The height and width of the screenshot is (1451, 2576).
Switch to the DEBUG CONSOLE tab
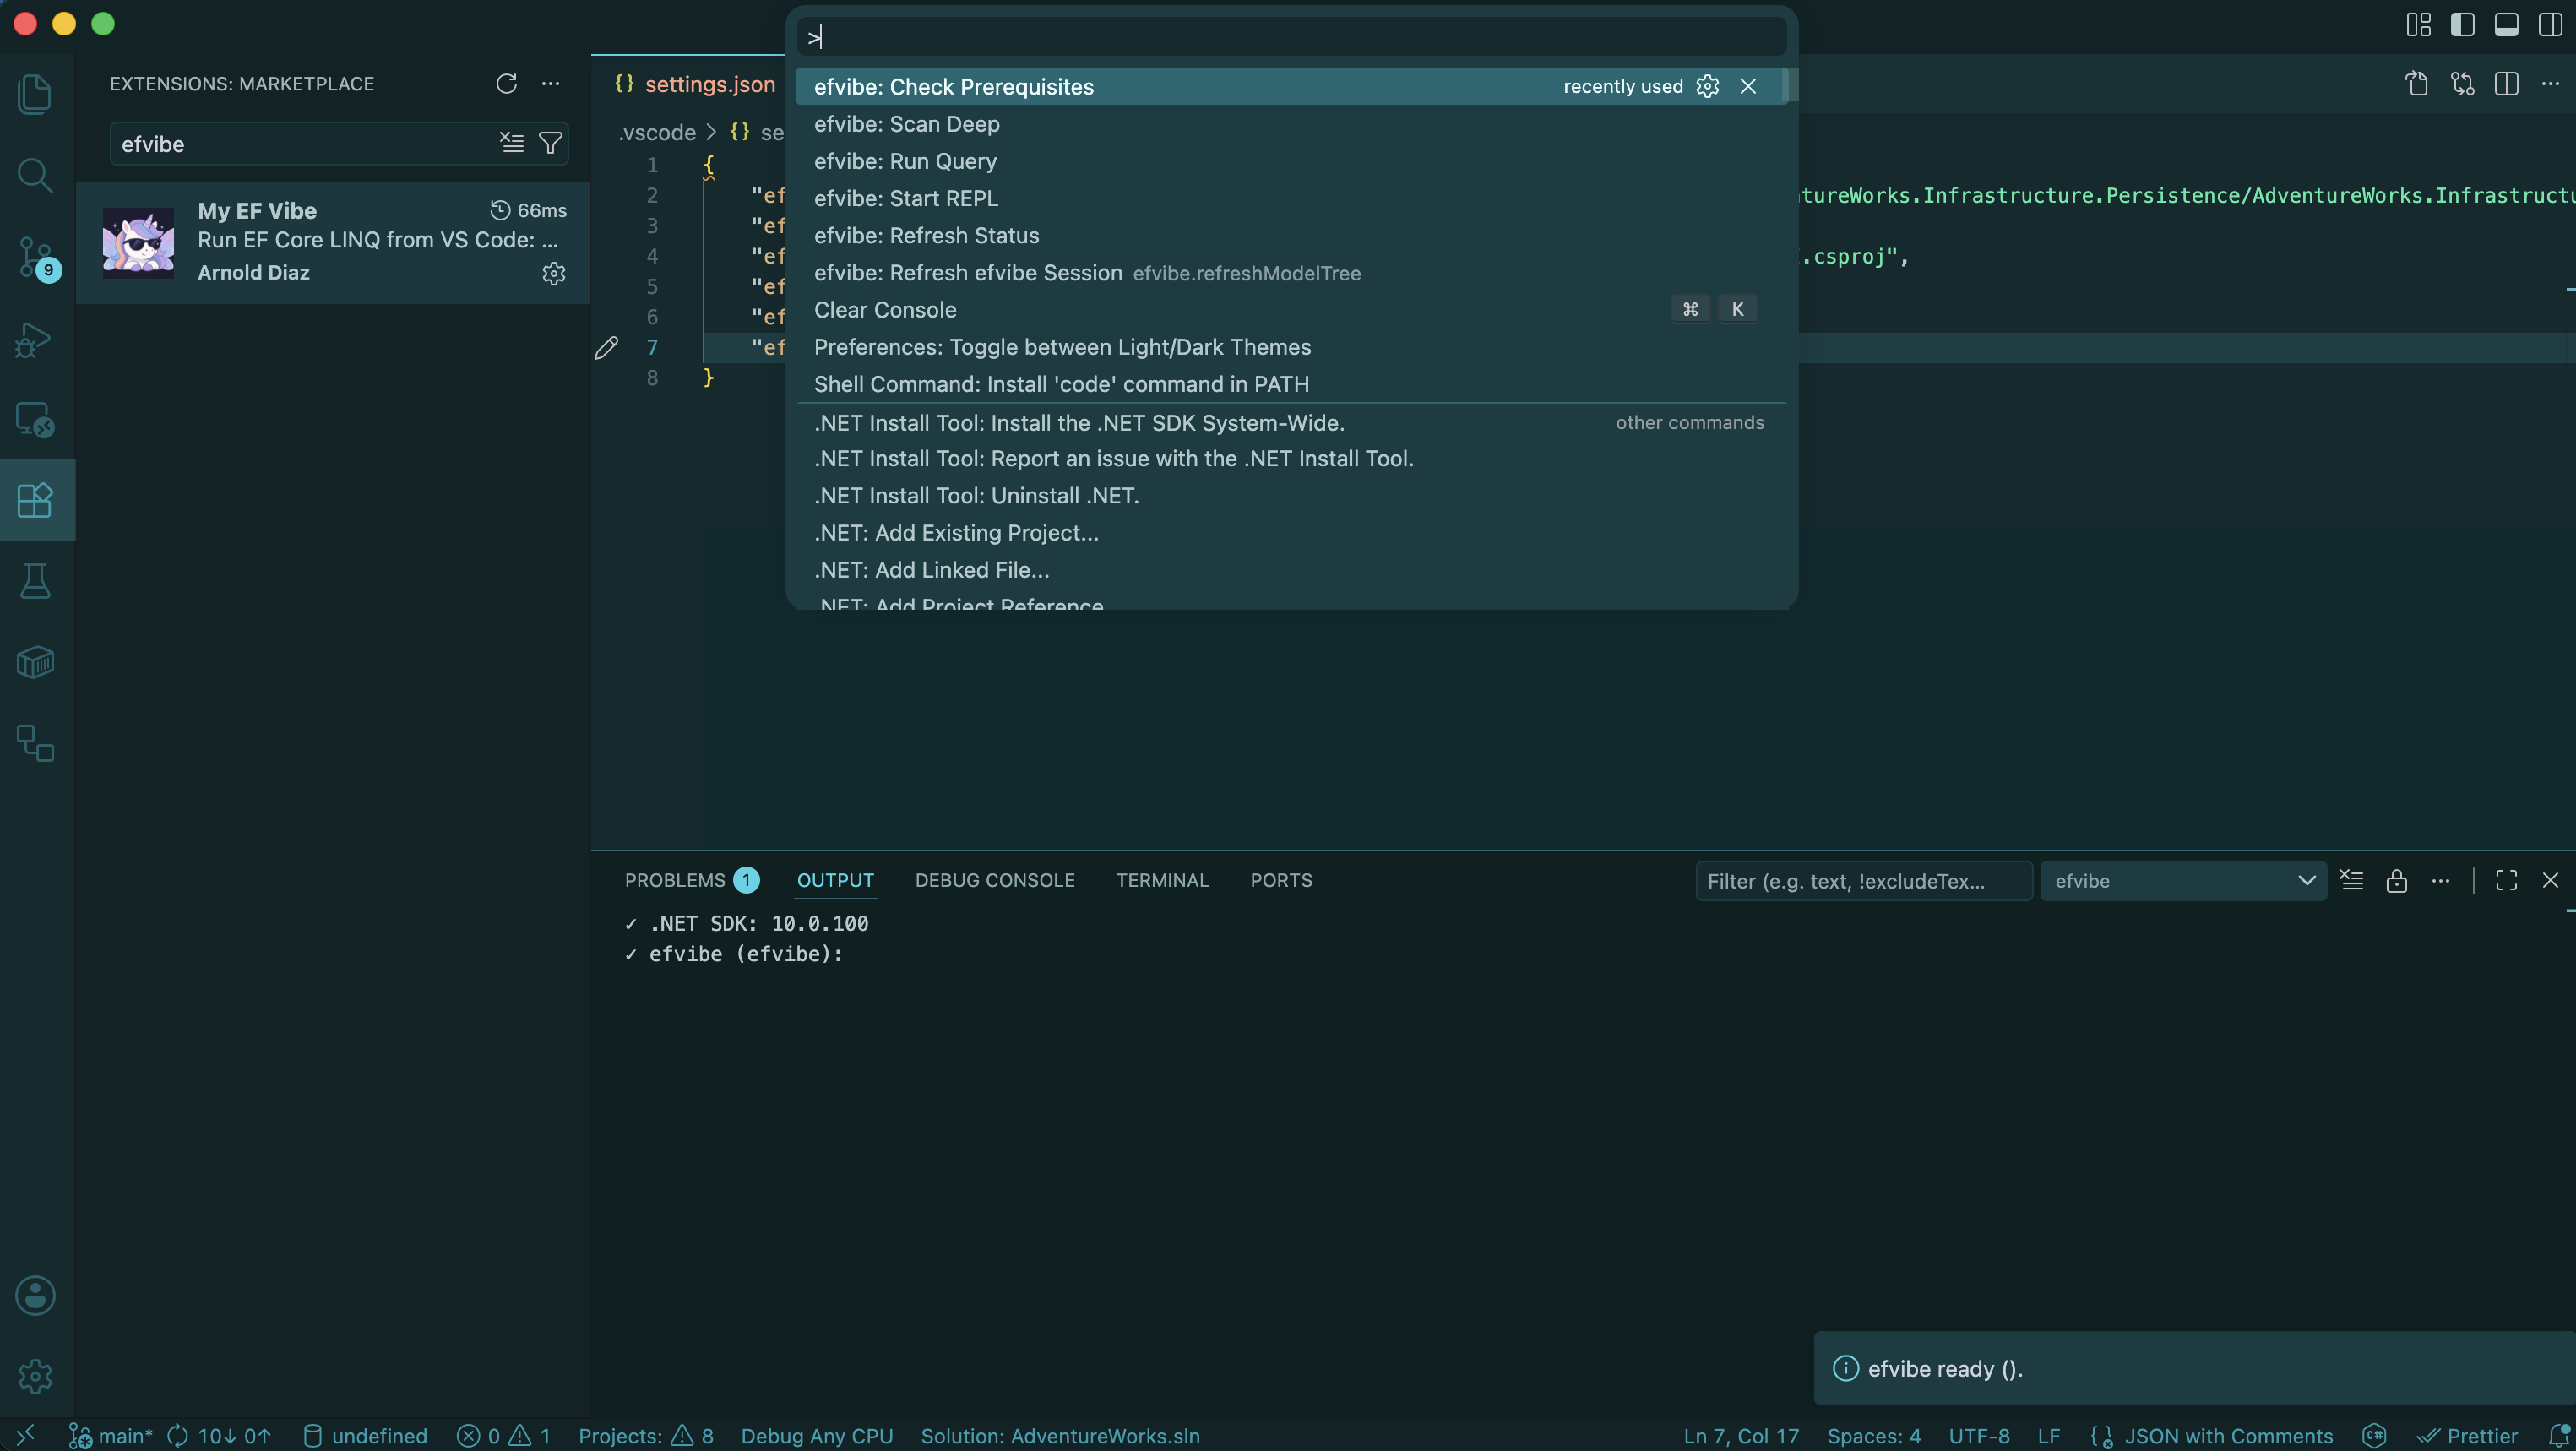(x=995, y=880)
